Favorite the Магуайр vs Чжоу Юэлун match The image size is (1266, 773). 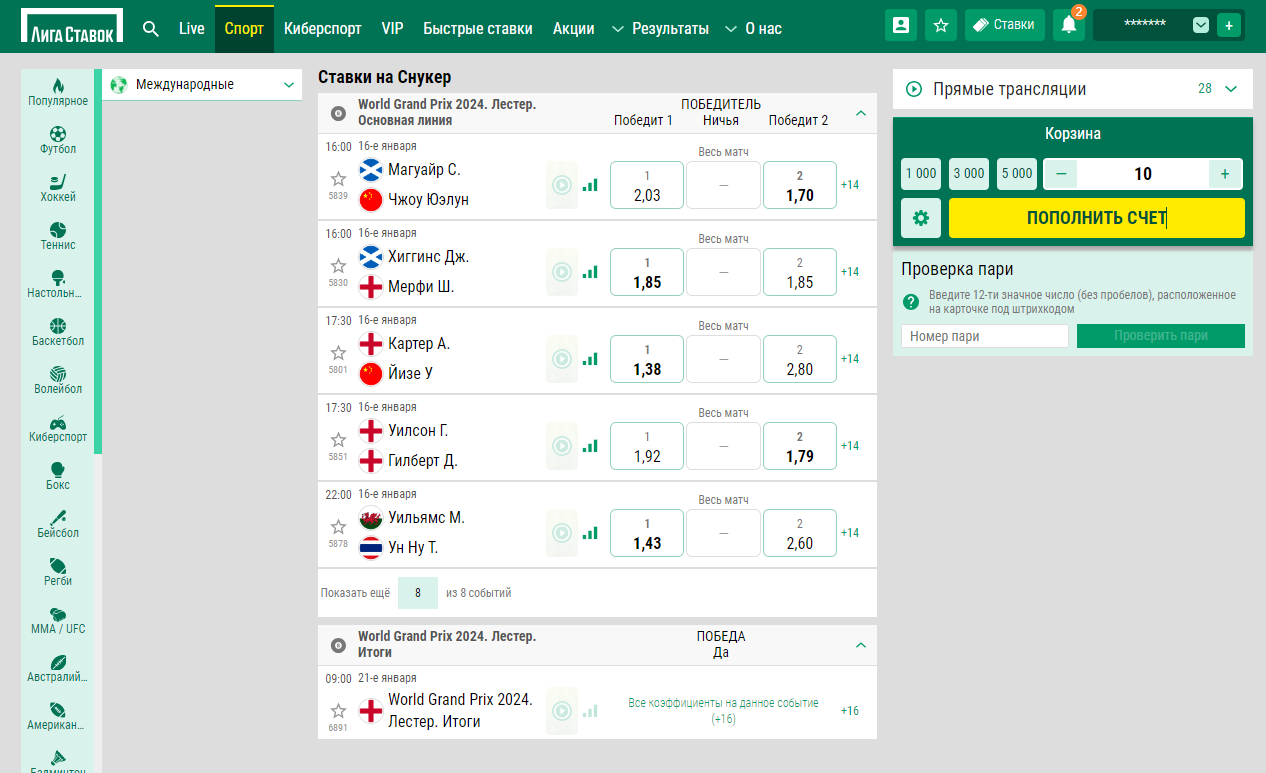click(x=338, y=178)
